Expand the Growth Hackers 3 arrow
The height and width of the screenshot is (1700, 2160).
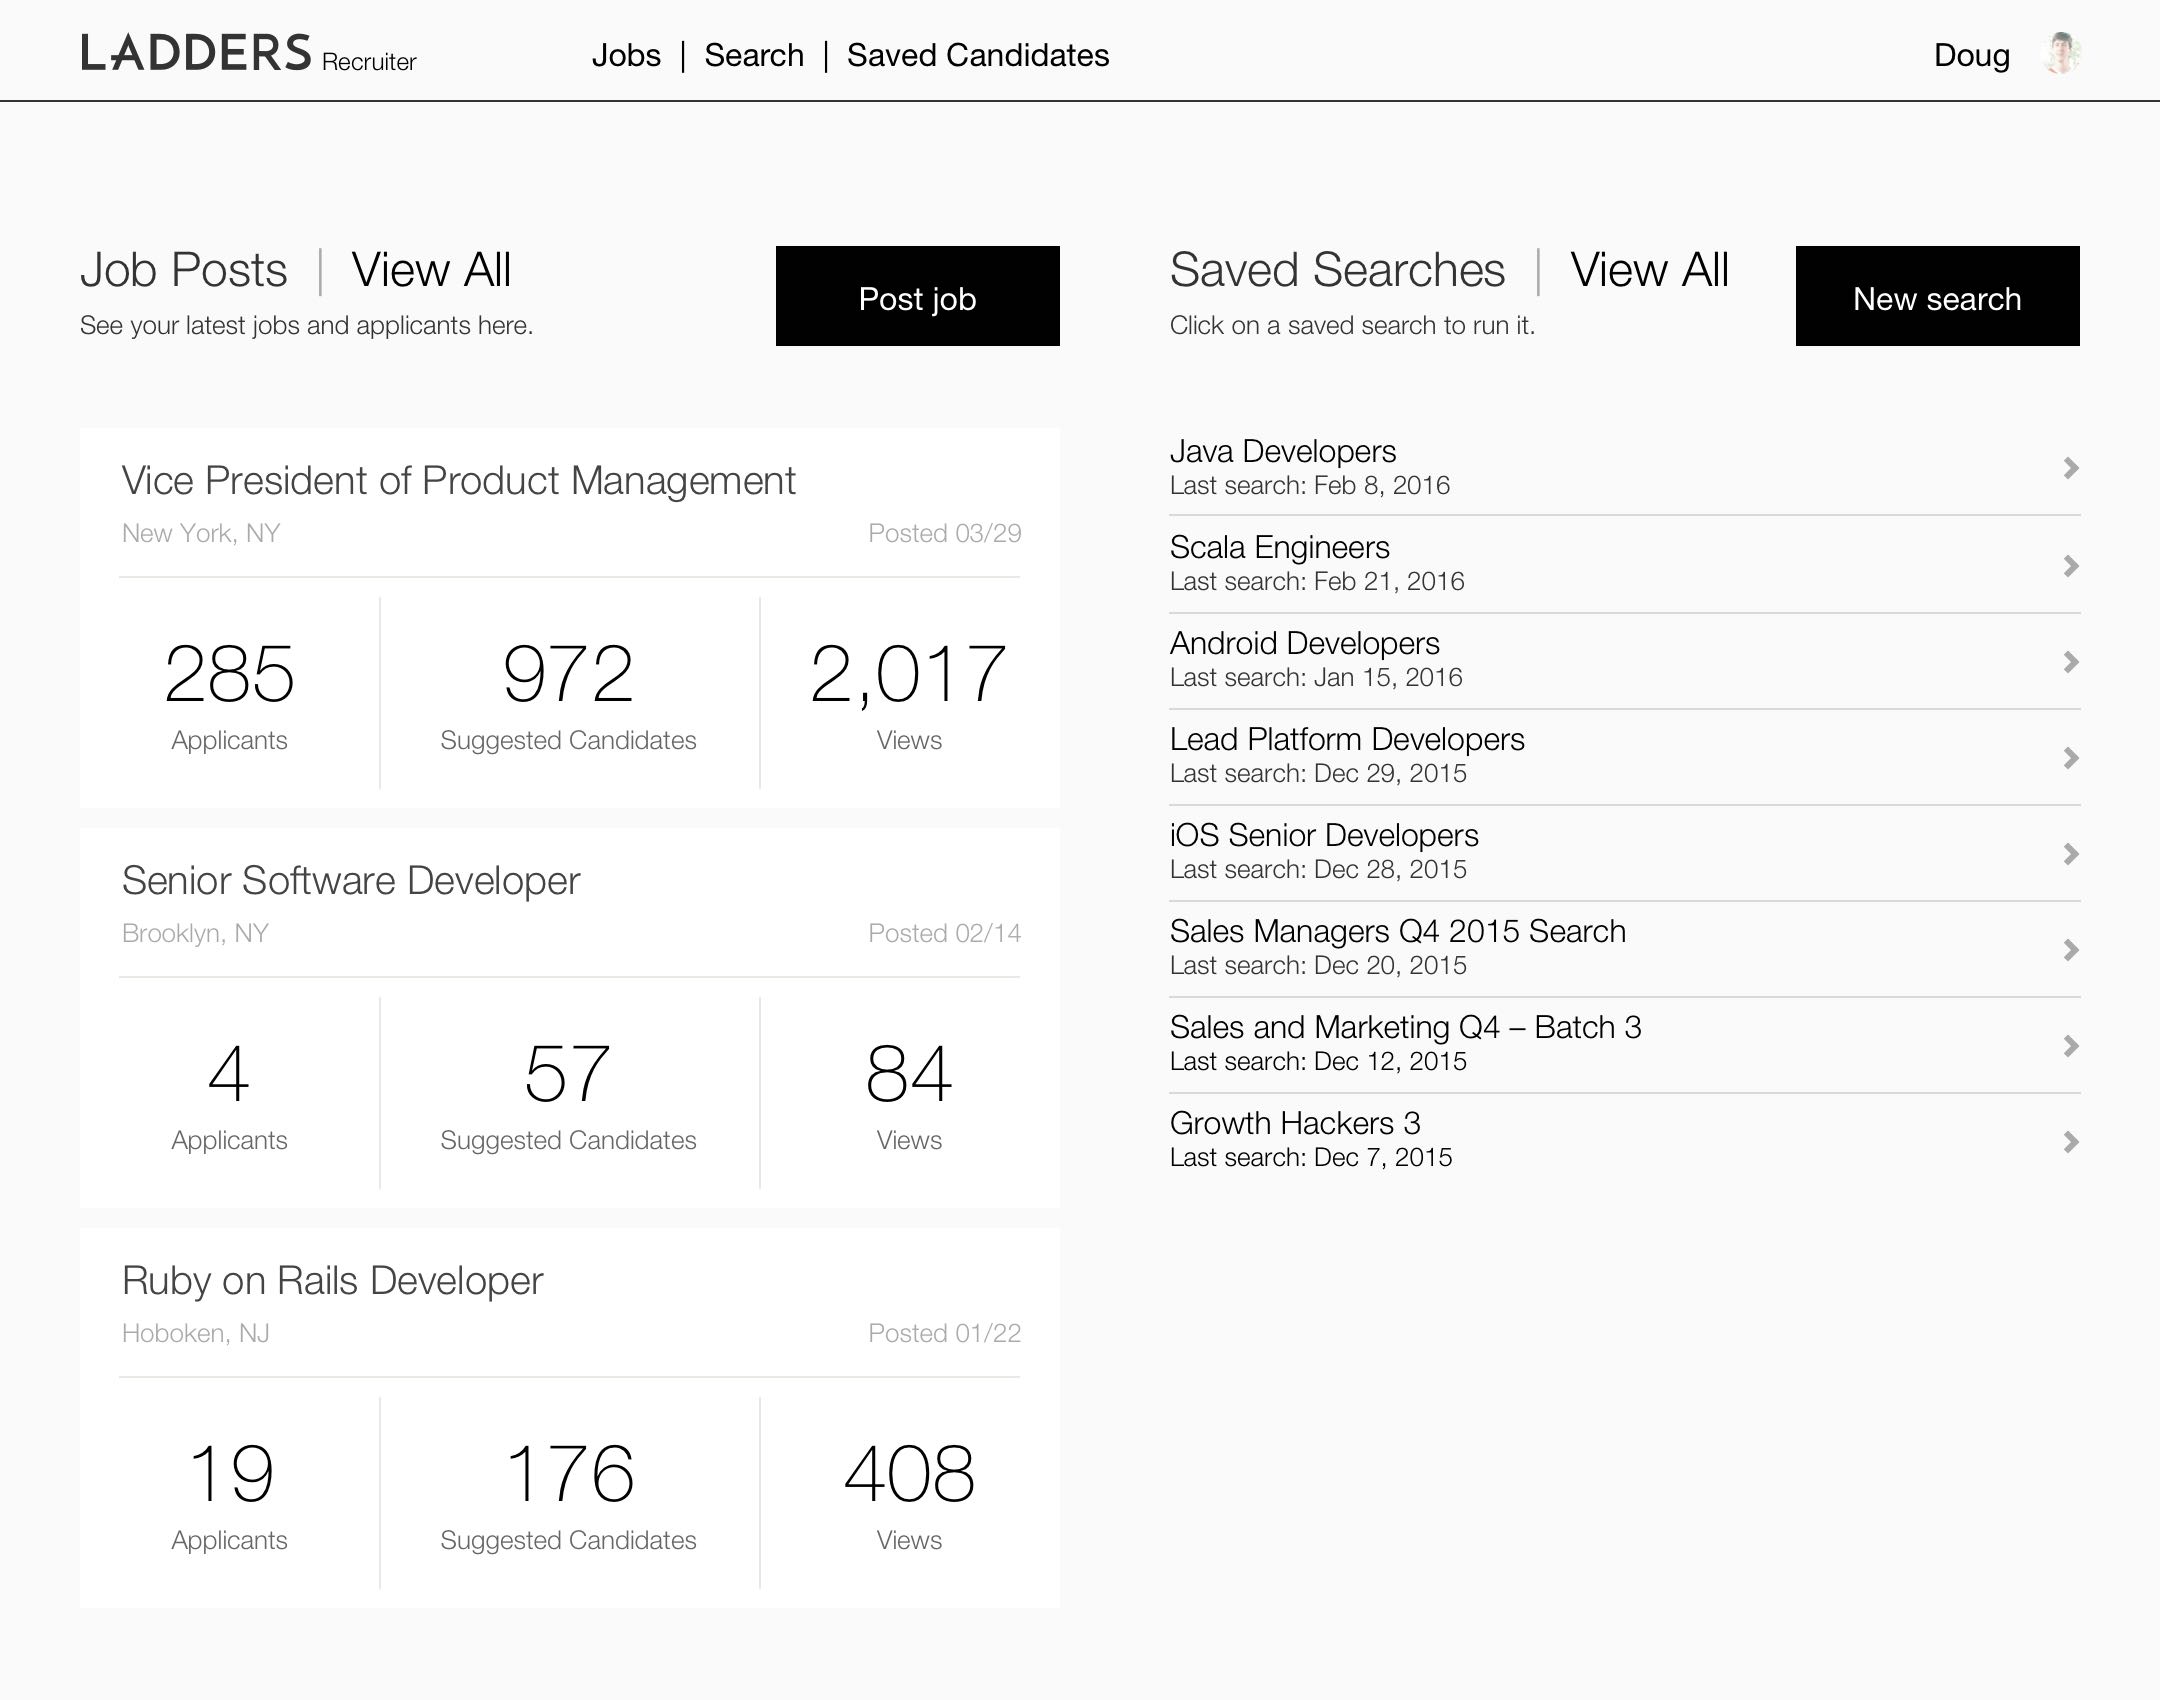(2070, 1142)
